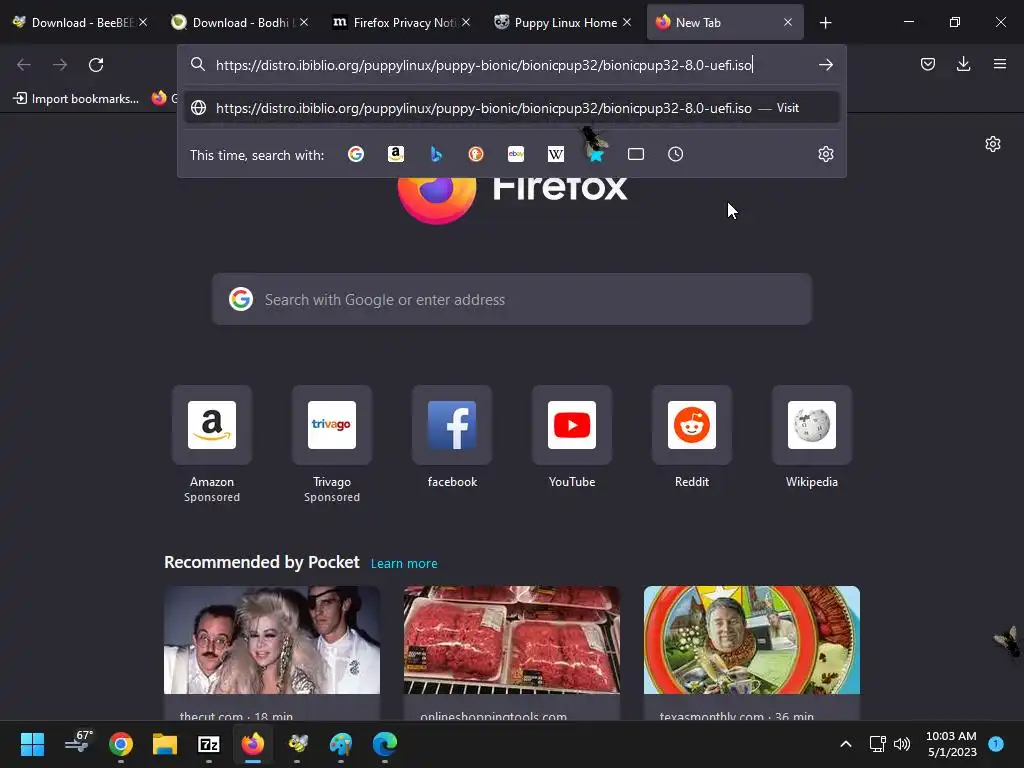This screenshot has width=1024, height=768.
Task: Search this time with DuckDuckGo icon
Action: (476, 154)
